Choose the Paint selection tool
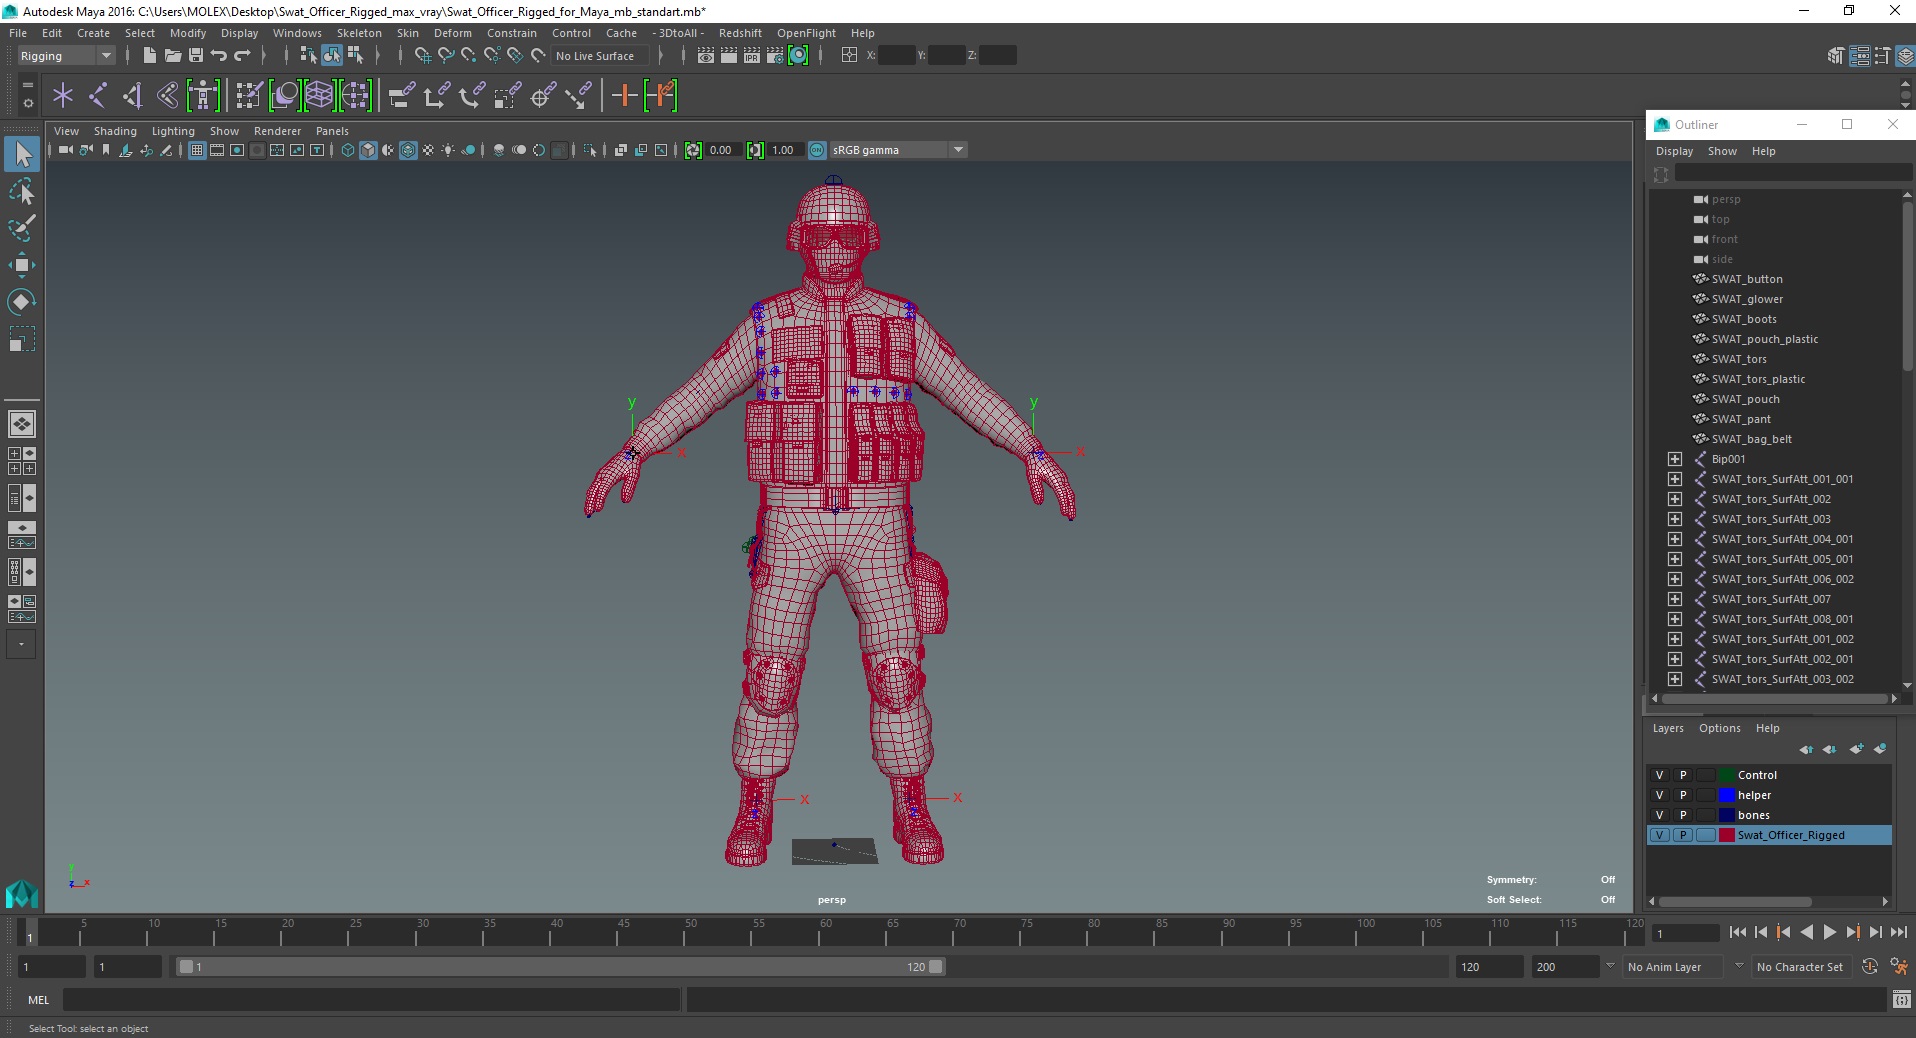This screenshot has height=1038, width=1916. point(22,228)
